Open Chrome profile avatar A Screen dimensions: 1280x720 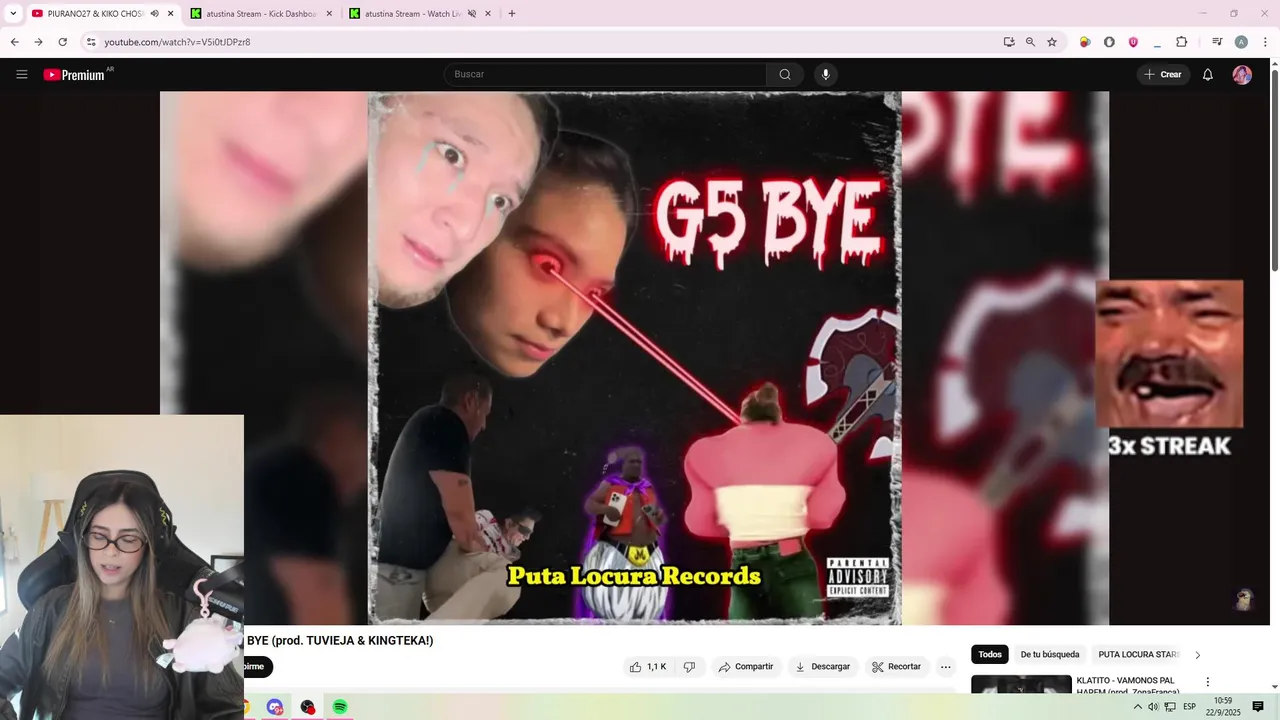pos(1241,42)
